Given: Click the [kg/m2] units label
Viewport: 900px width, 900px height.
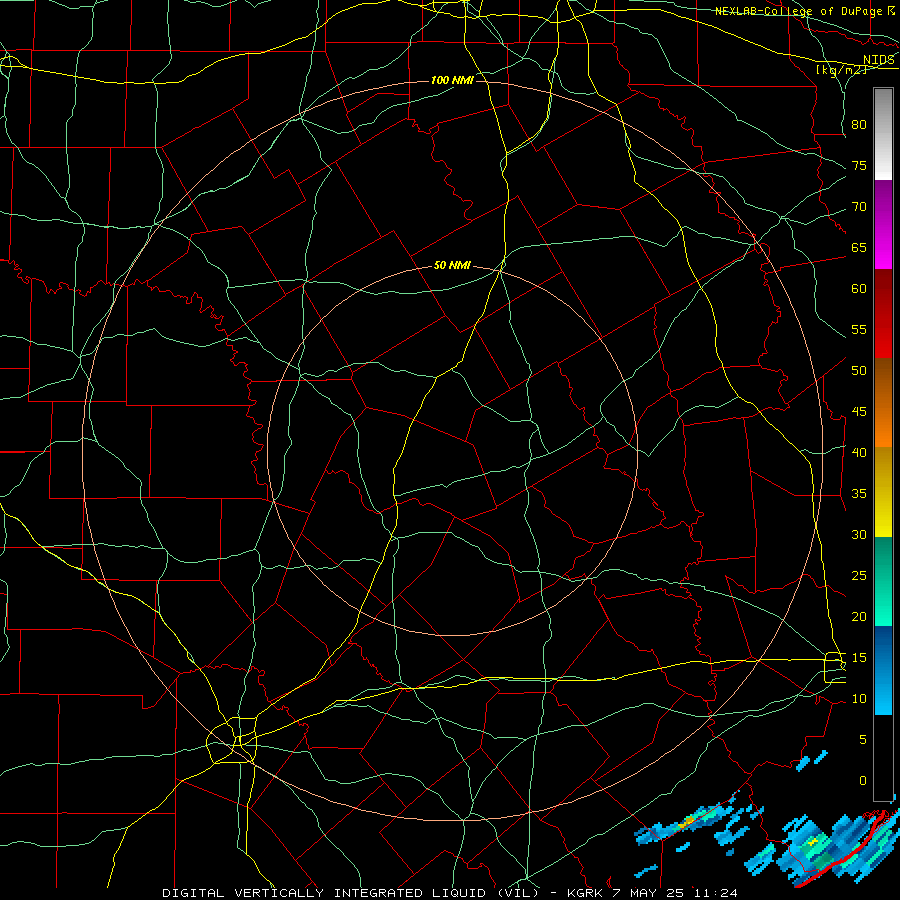Looking at the screenshot, I should point(841,70).
